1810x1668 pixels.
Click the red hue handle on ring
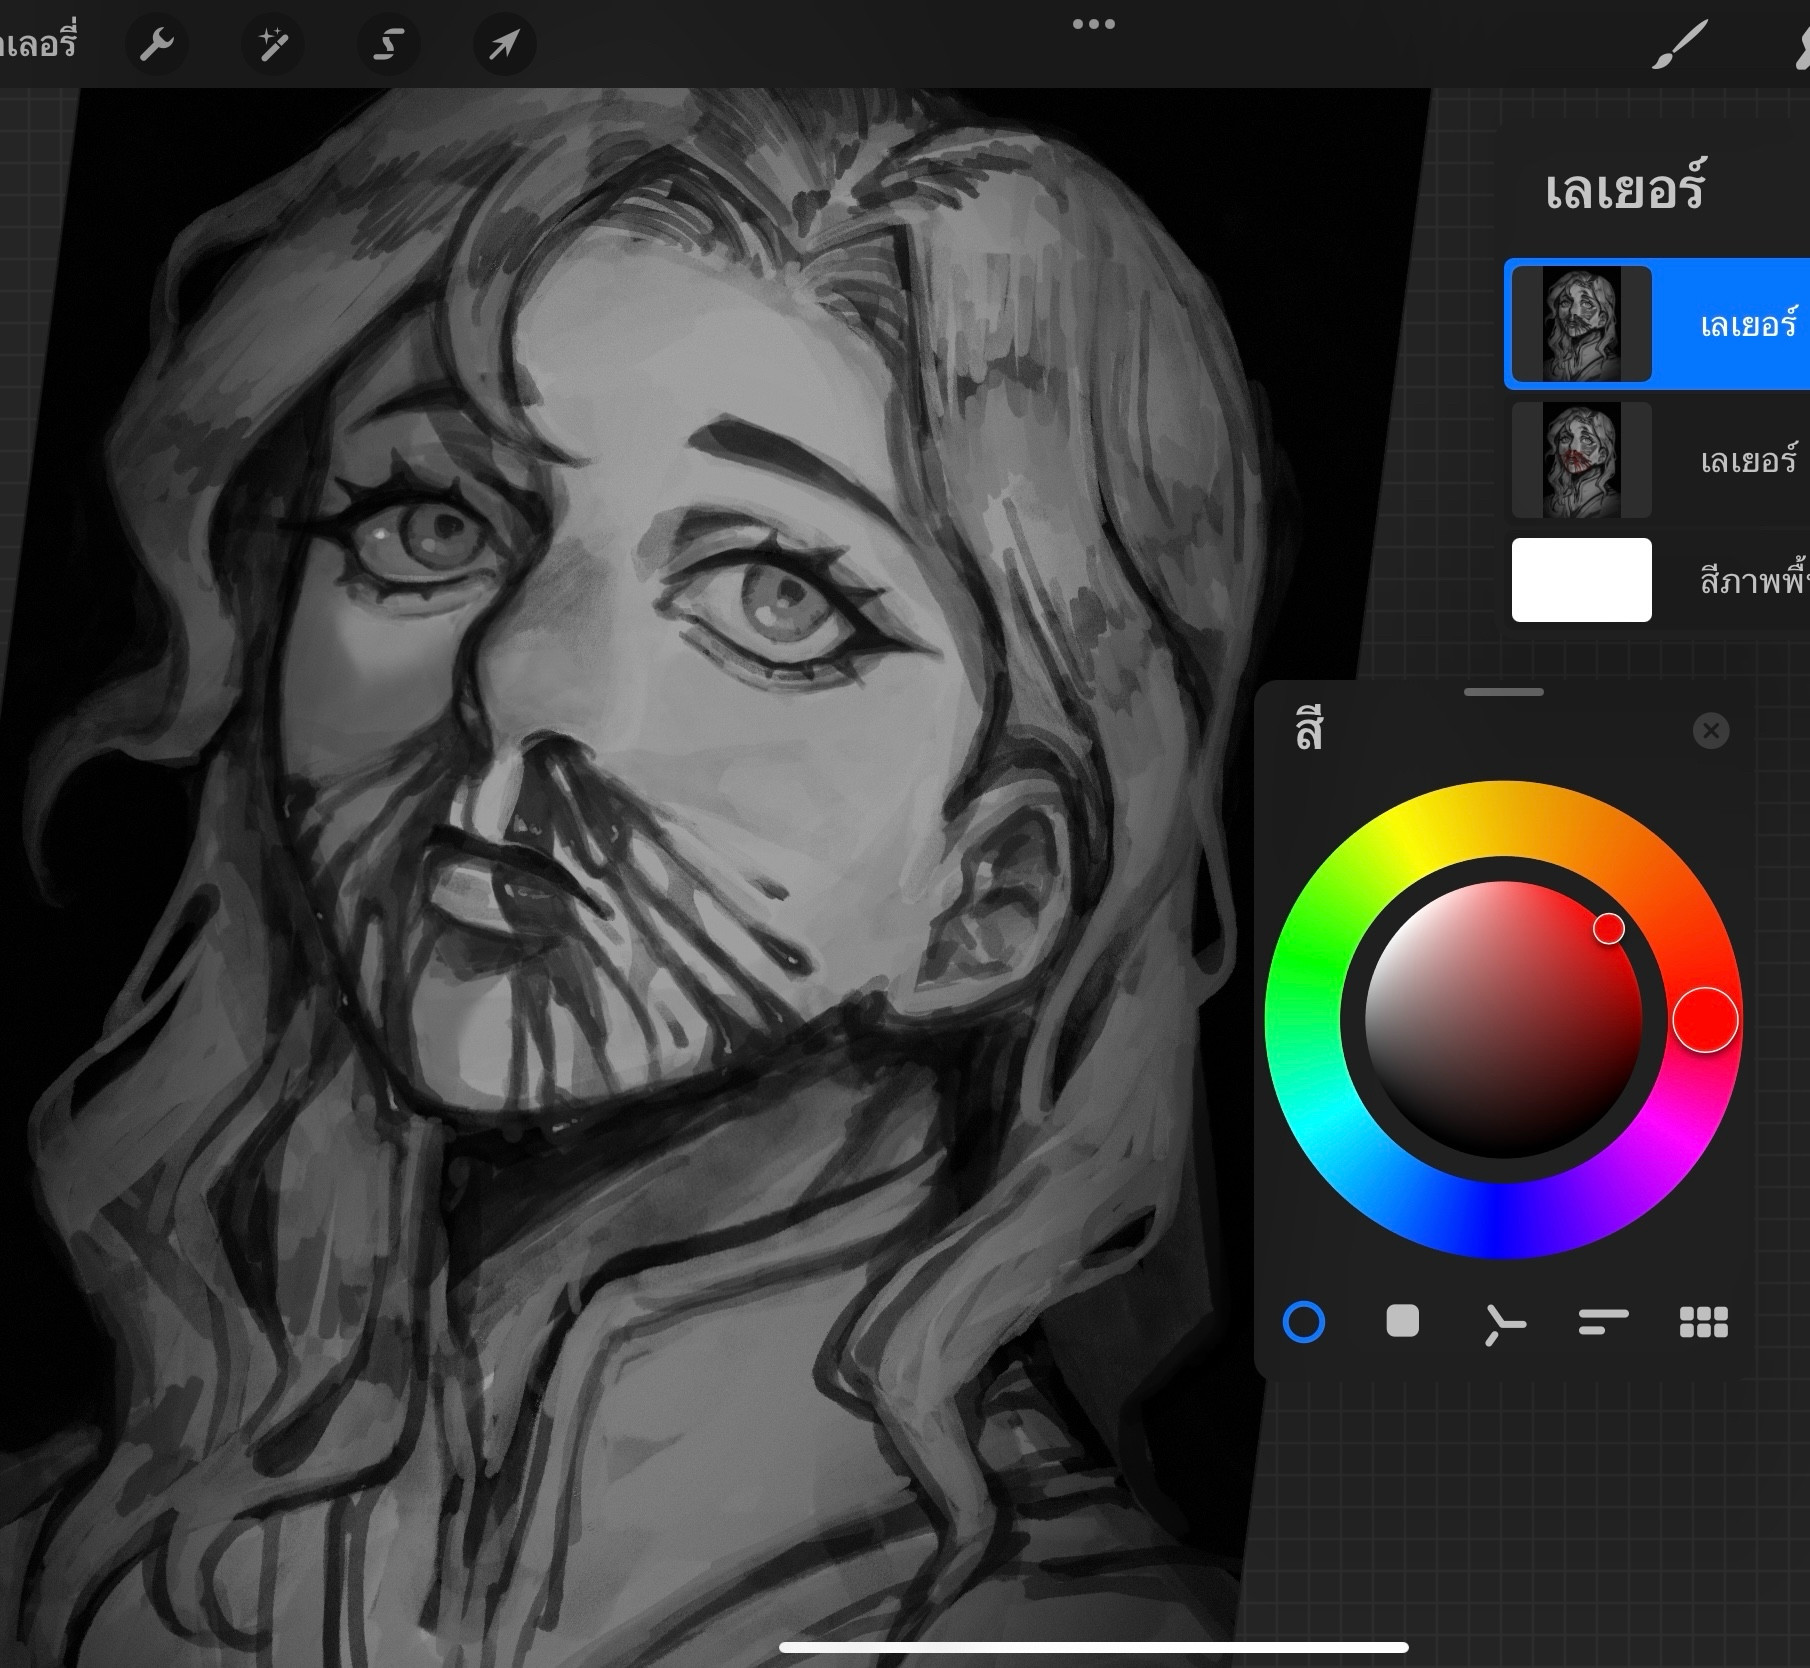[1705, 1020]
